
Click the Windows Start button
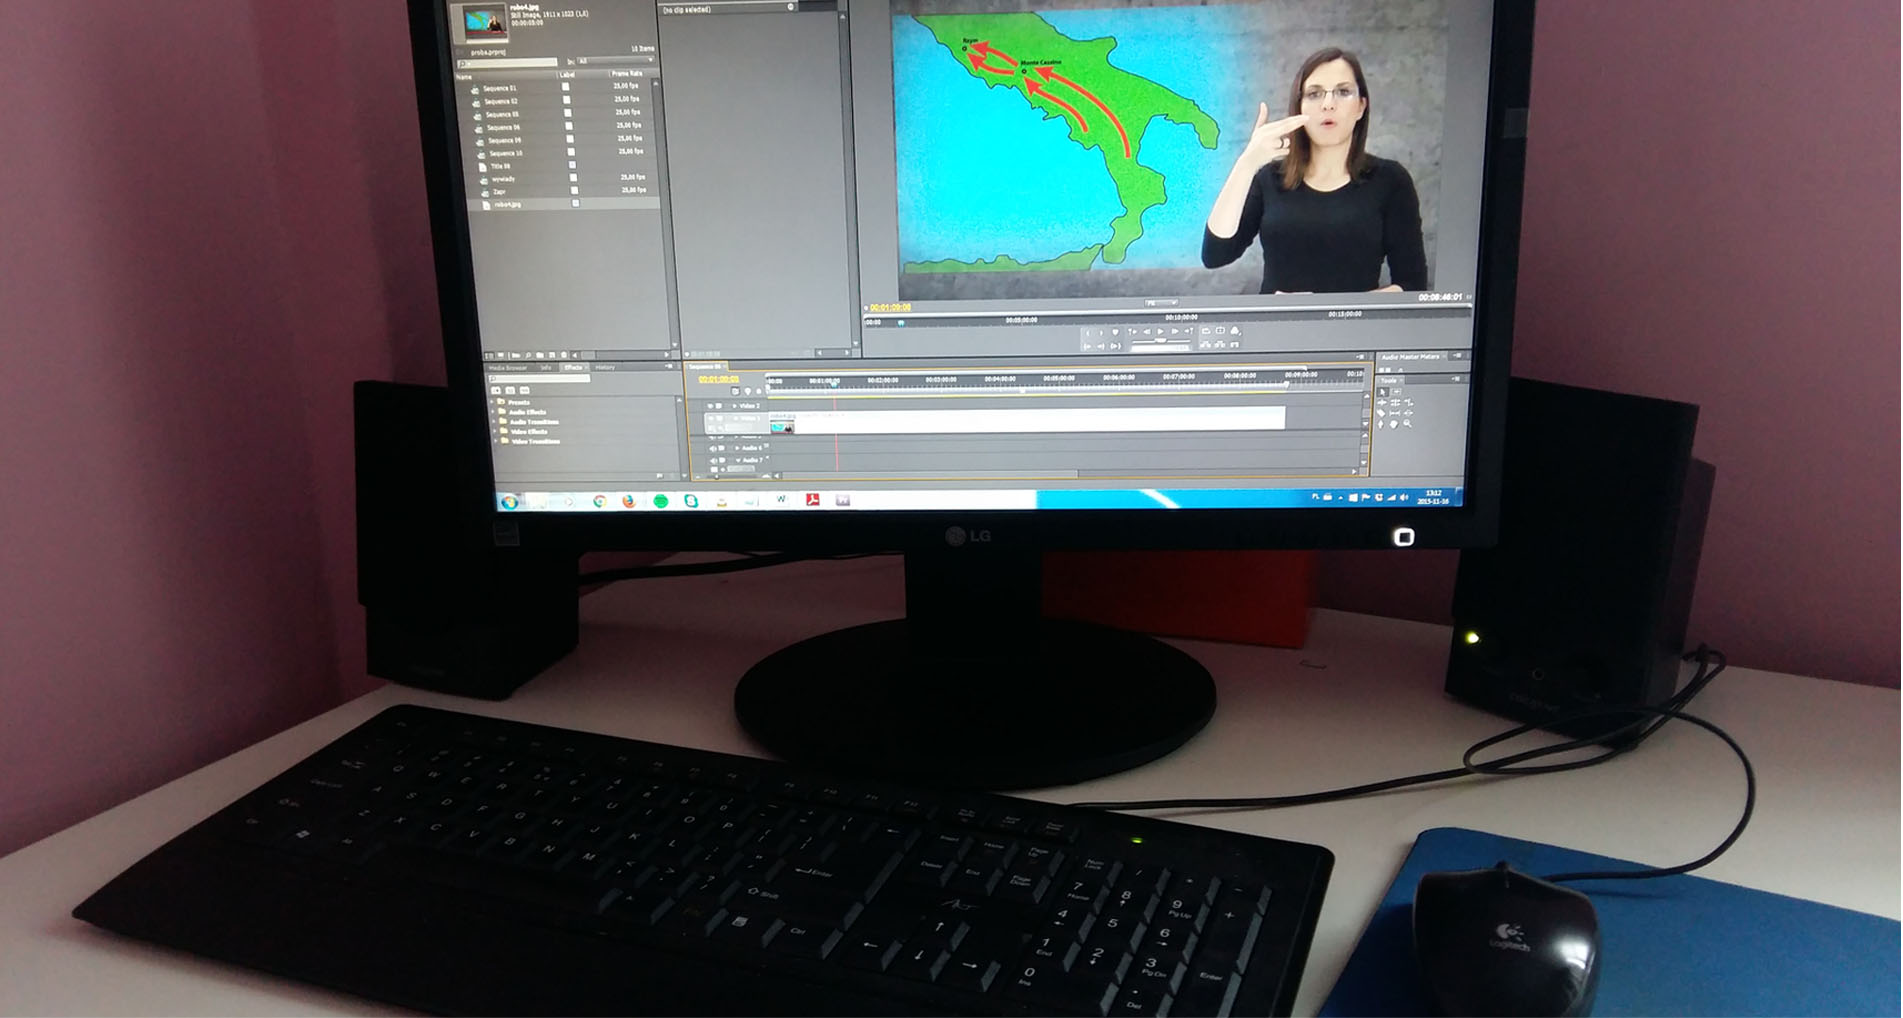pyautogui.click(x=510, y=502)
